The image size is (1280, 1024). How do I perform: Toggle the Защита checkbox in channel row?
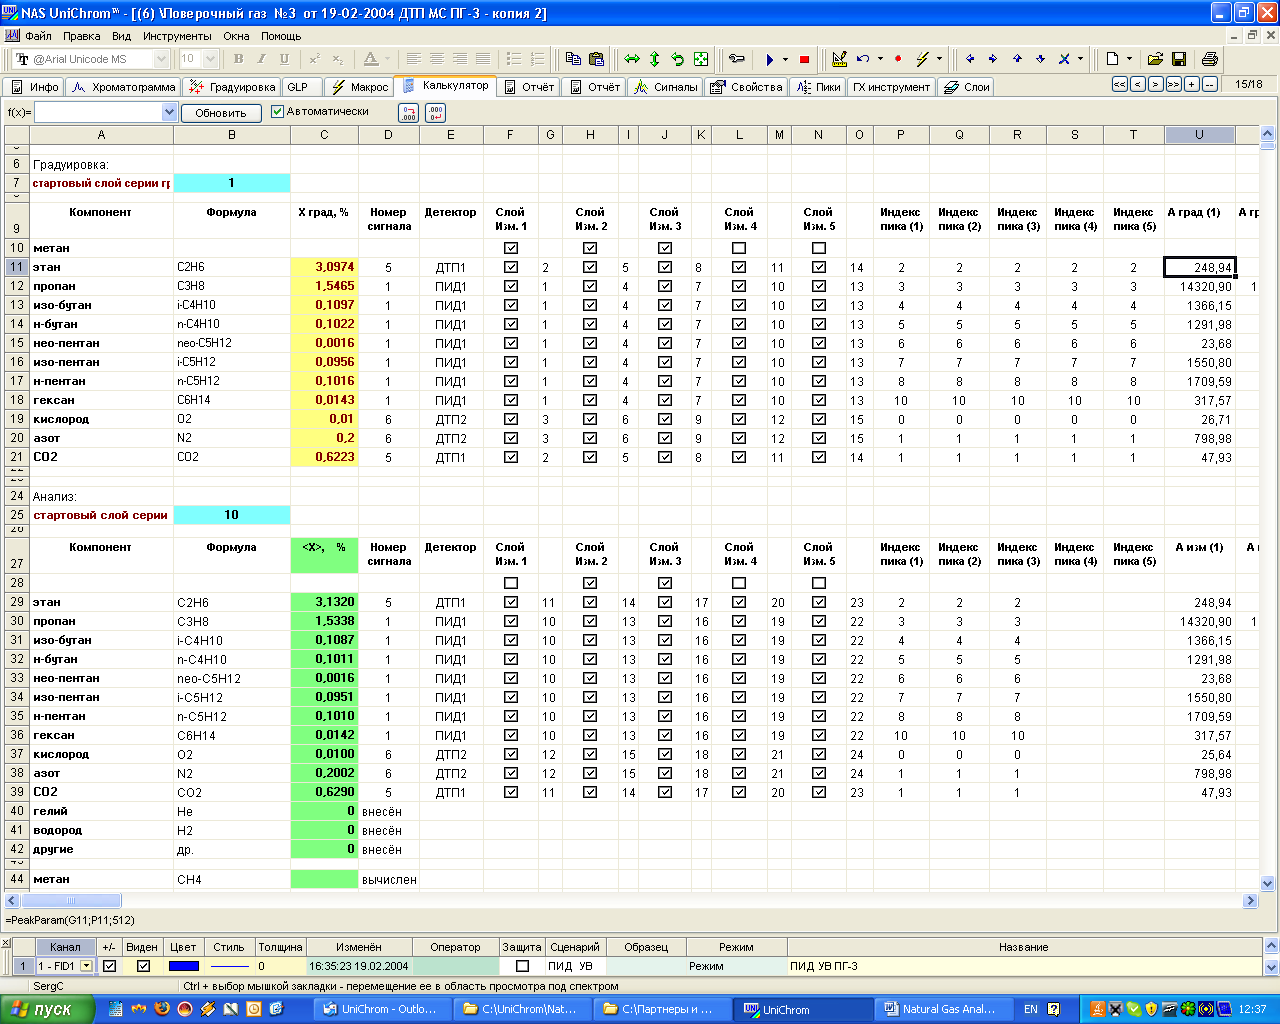point(522,966)
